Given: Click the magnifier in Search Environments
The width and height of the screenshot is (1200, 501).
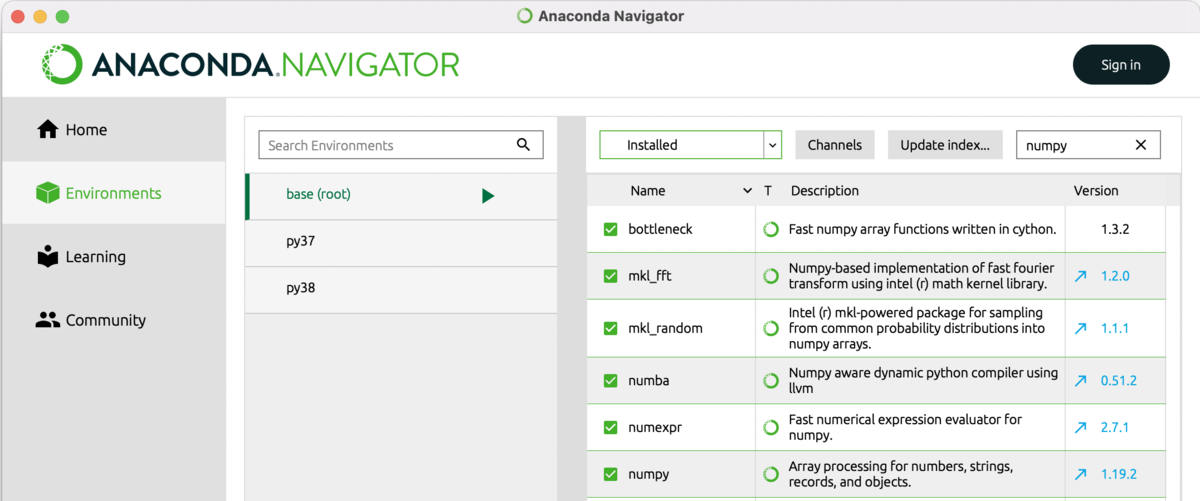Looking at the screenshot, I should 523,145.
